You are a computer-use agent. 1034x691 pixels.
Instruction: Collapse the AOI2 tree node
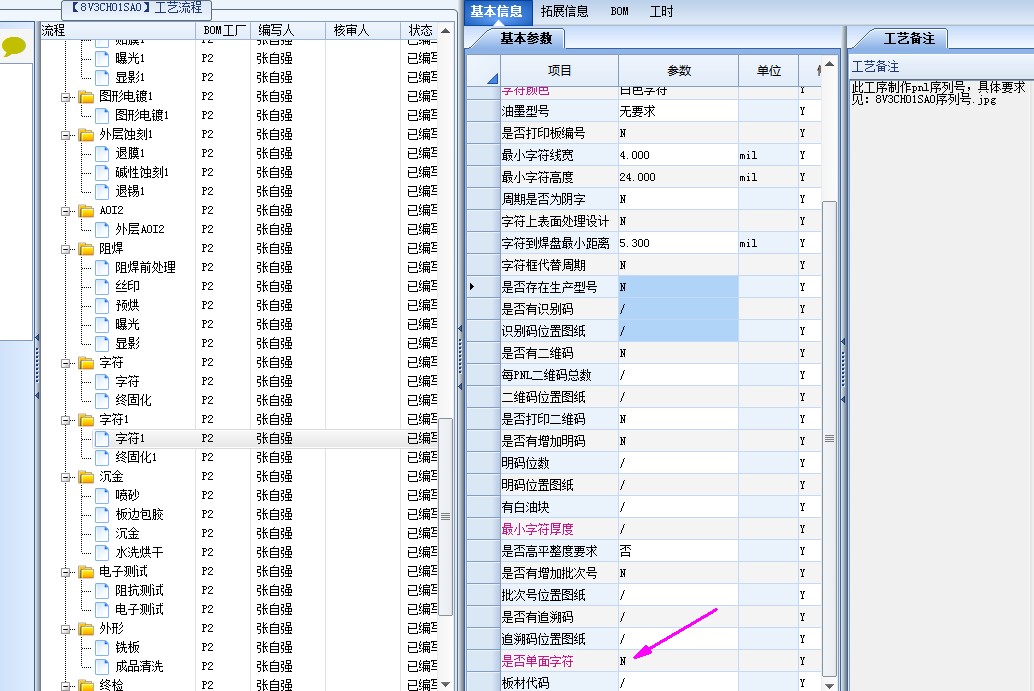tap(66, 211)
